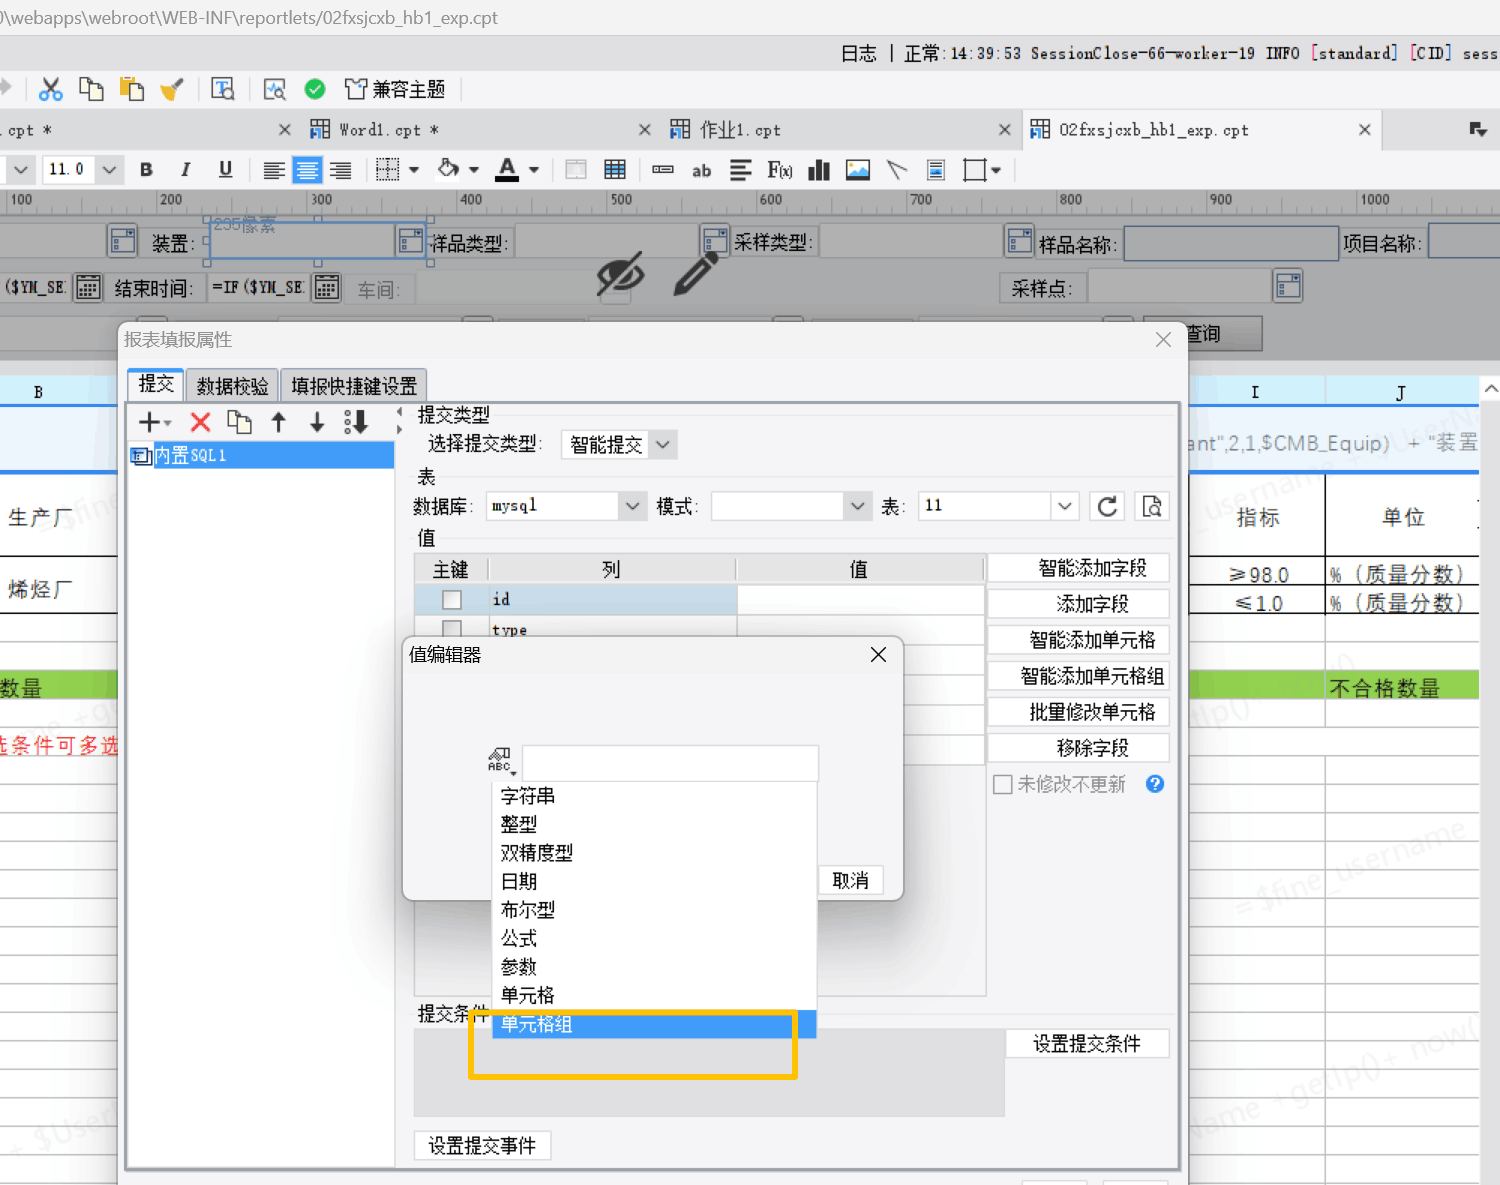Click the pencil edit icon in design area

[x=696, y=273]
